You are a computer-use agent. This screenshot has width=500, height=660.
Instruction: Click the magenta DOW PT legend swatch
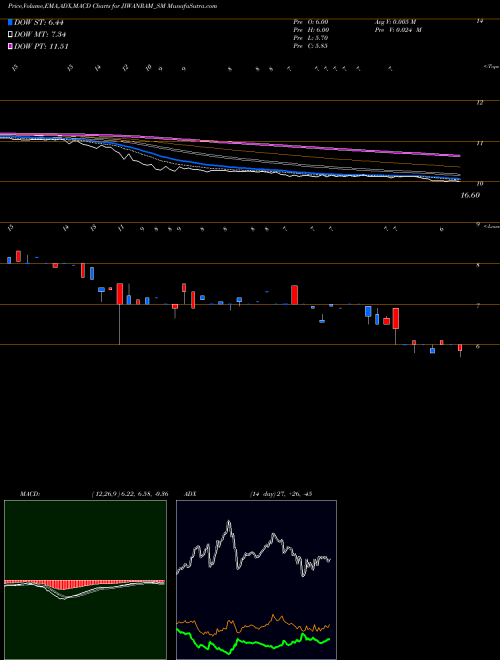point(11,46)
